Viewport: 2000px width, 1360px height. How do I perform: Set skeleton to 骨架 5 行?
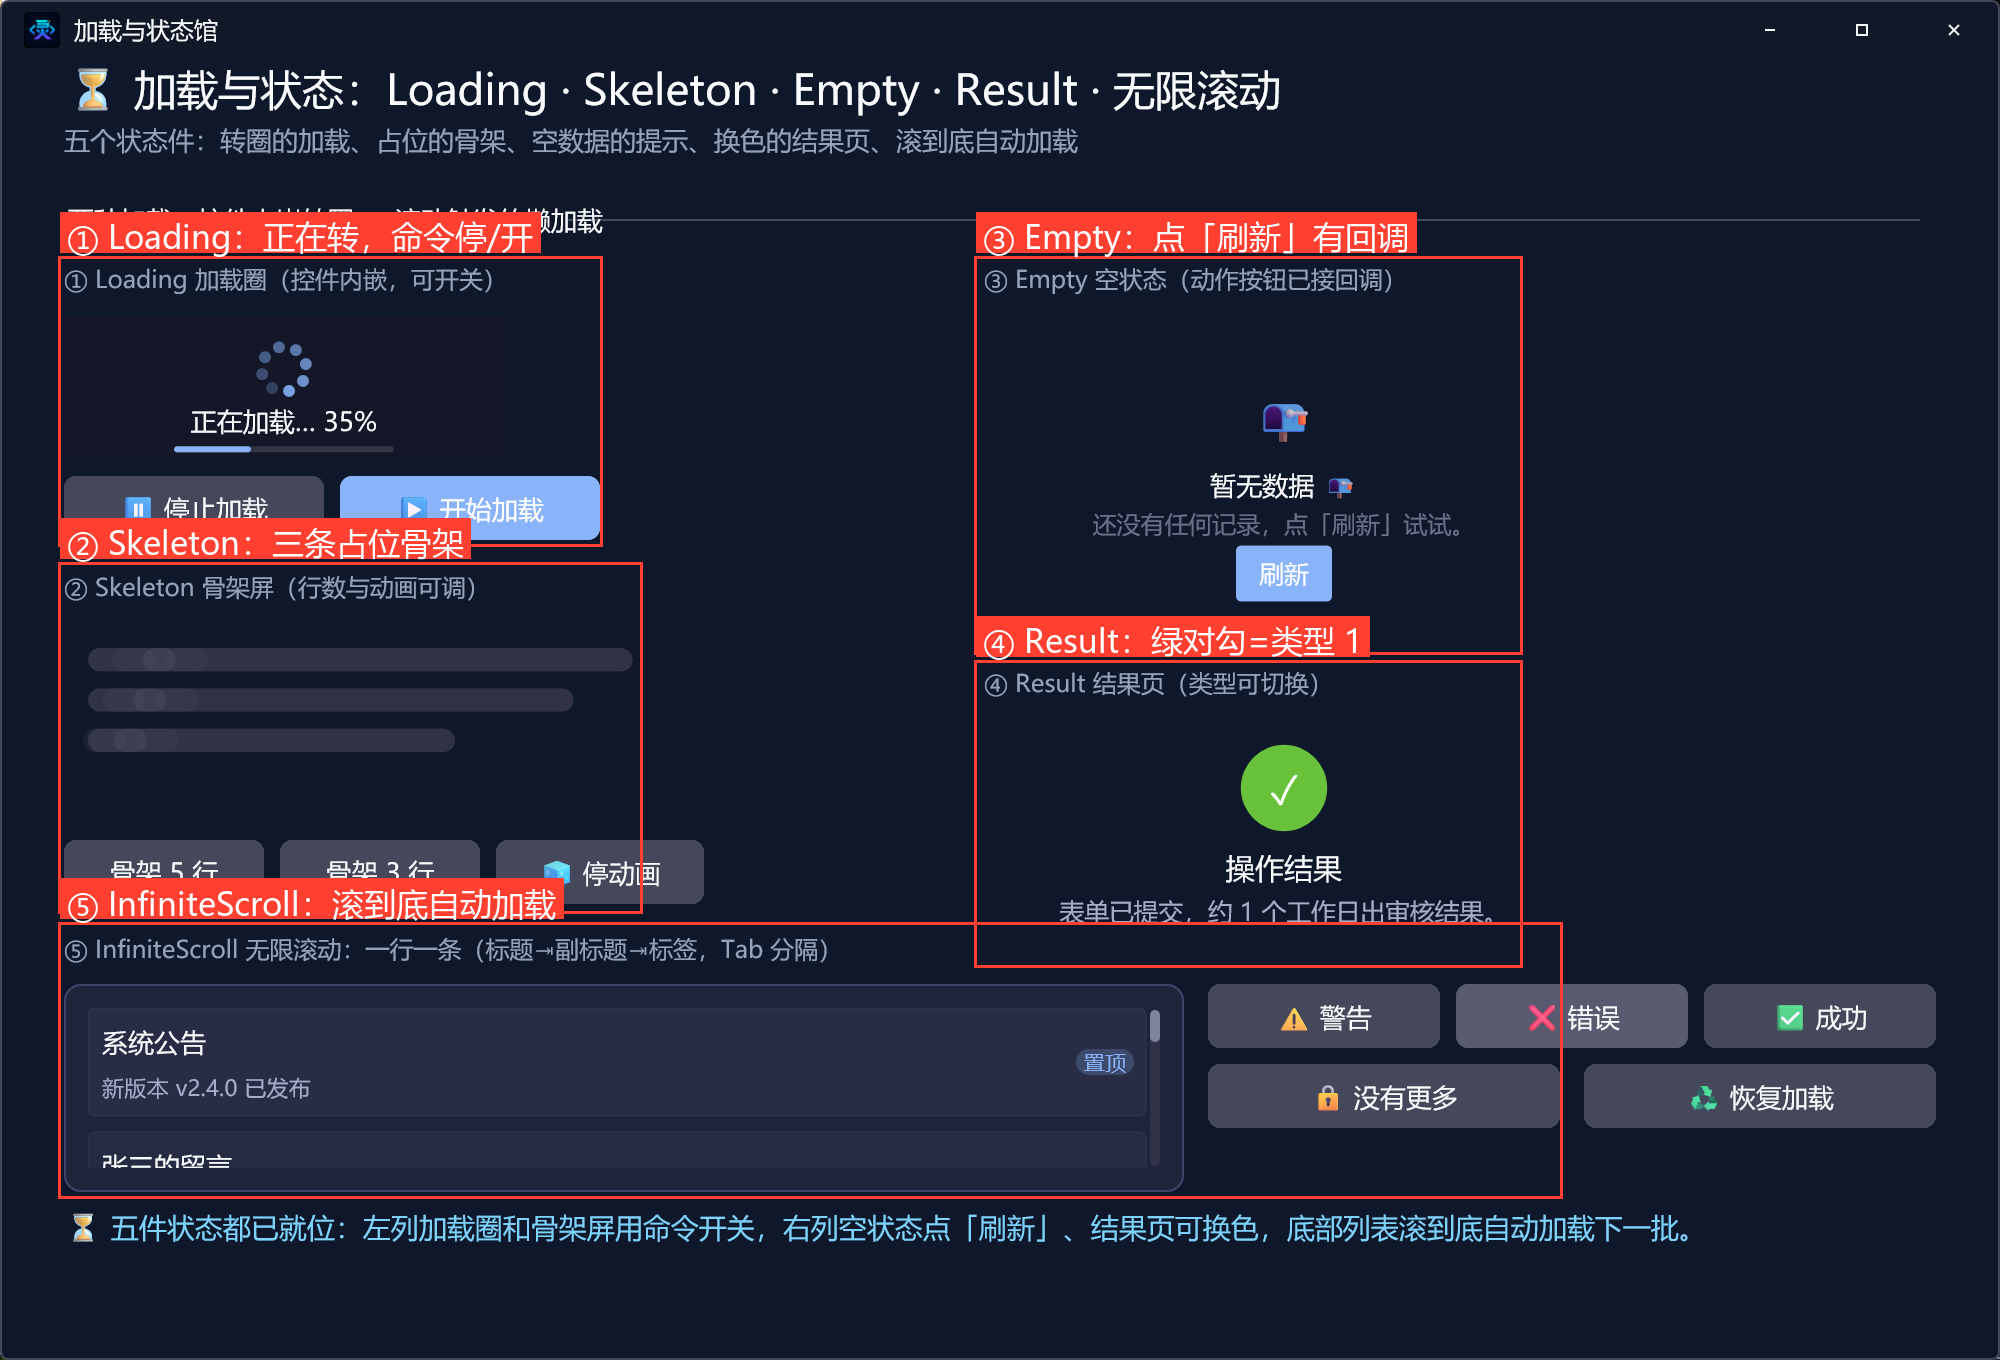click(164, 864)
